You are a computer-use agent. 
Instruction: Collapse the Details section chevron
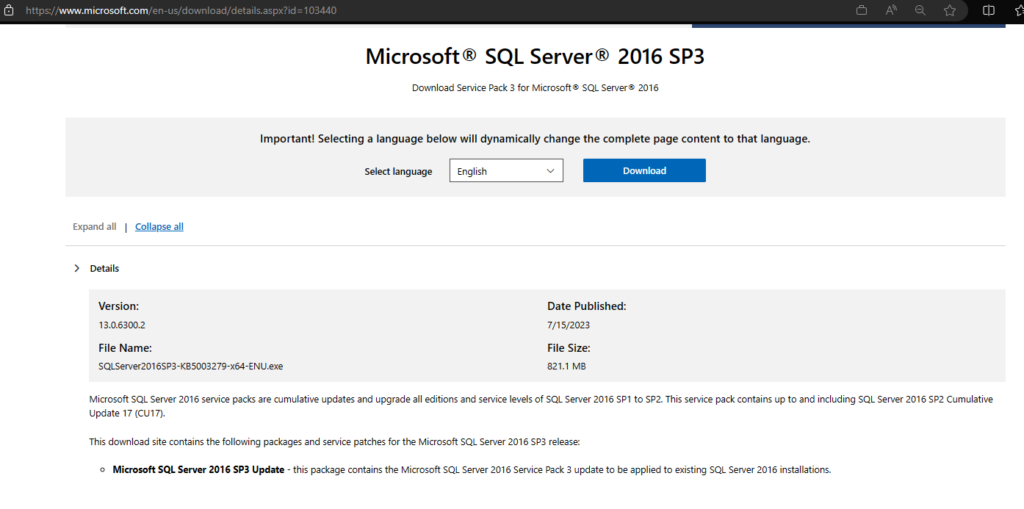(76, 269)
